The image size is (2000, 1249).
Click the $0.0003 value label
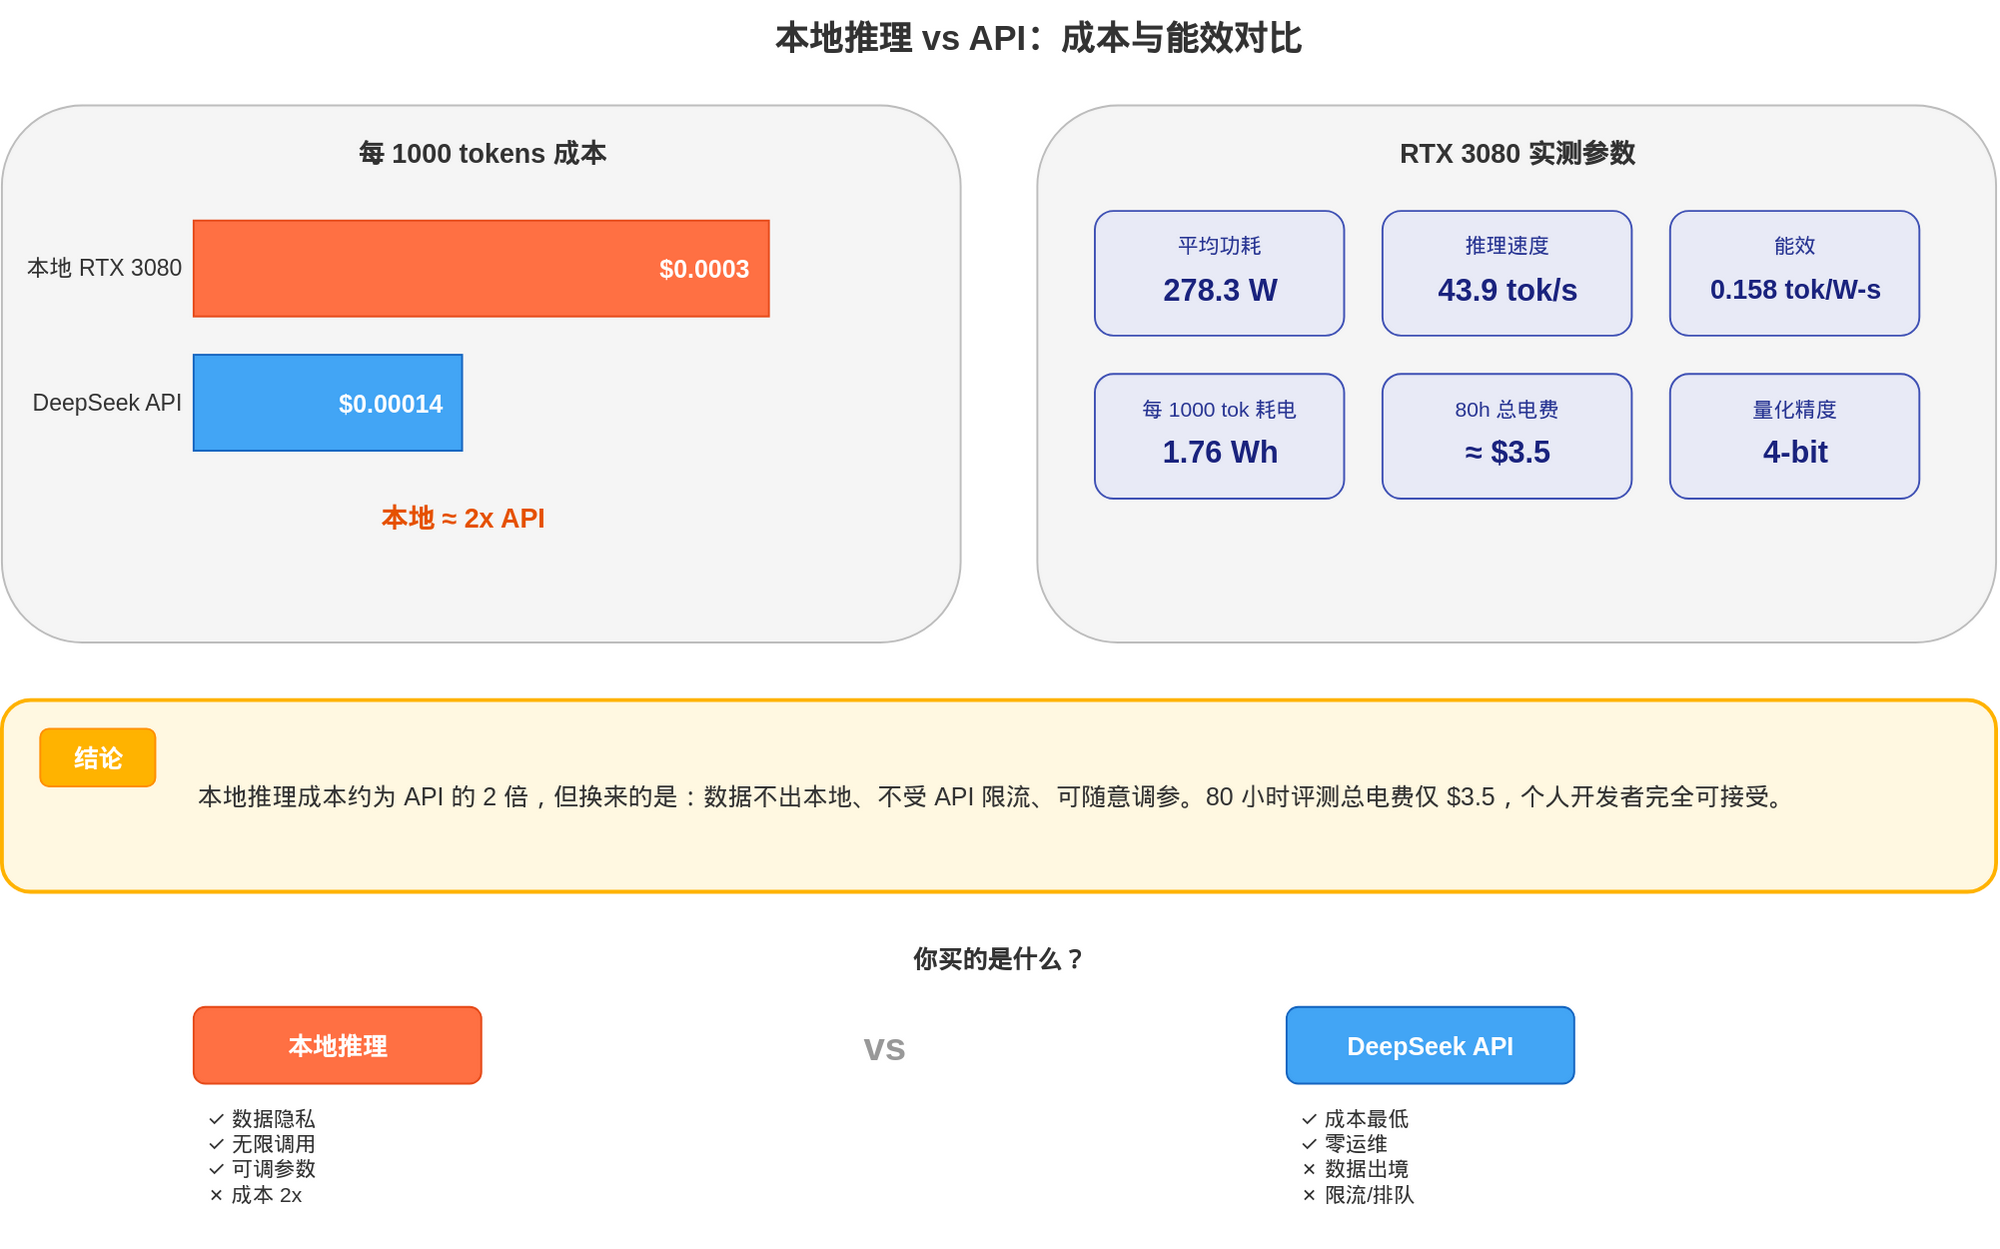coord(704,269)
